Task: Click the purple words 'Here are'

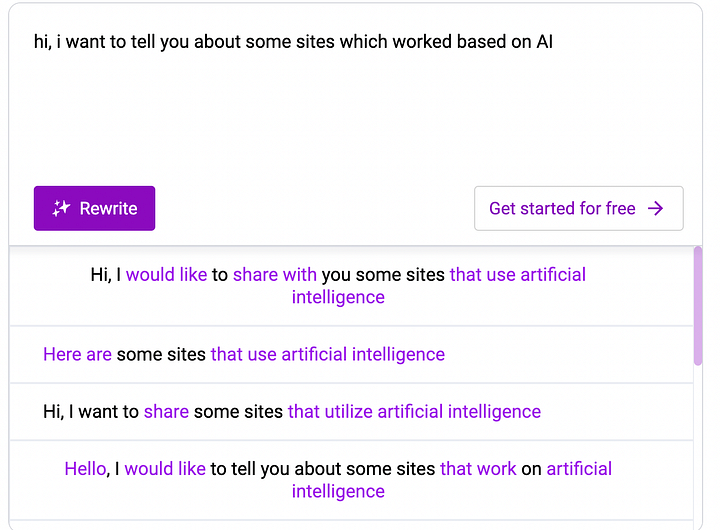Action: coord(77,355)
